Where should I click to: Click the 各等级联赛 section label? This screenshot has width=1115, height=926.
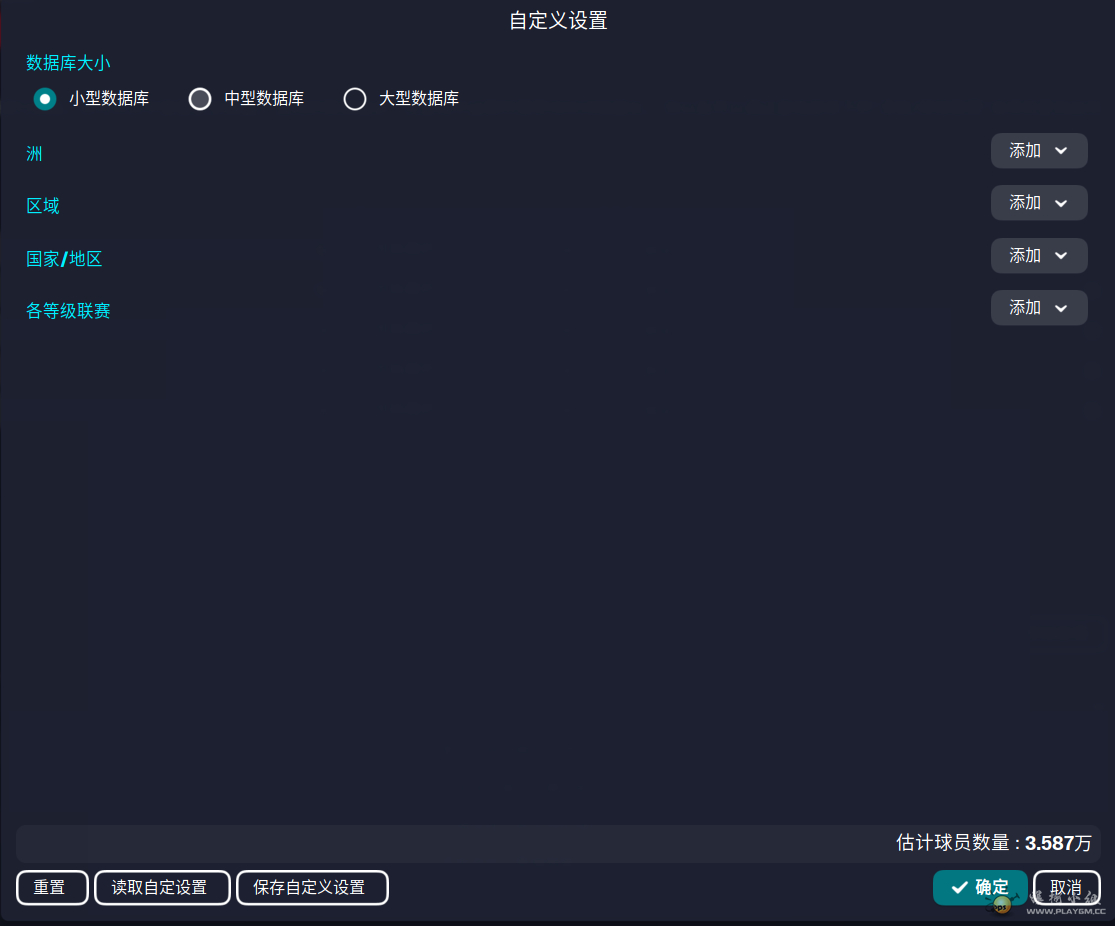coord(68,311)
